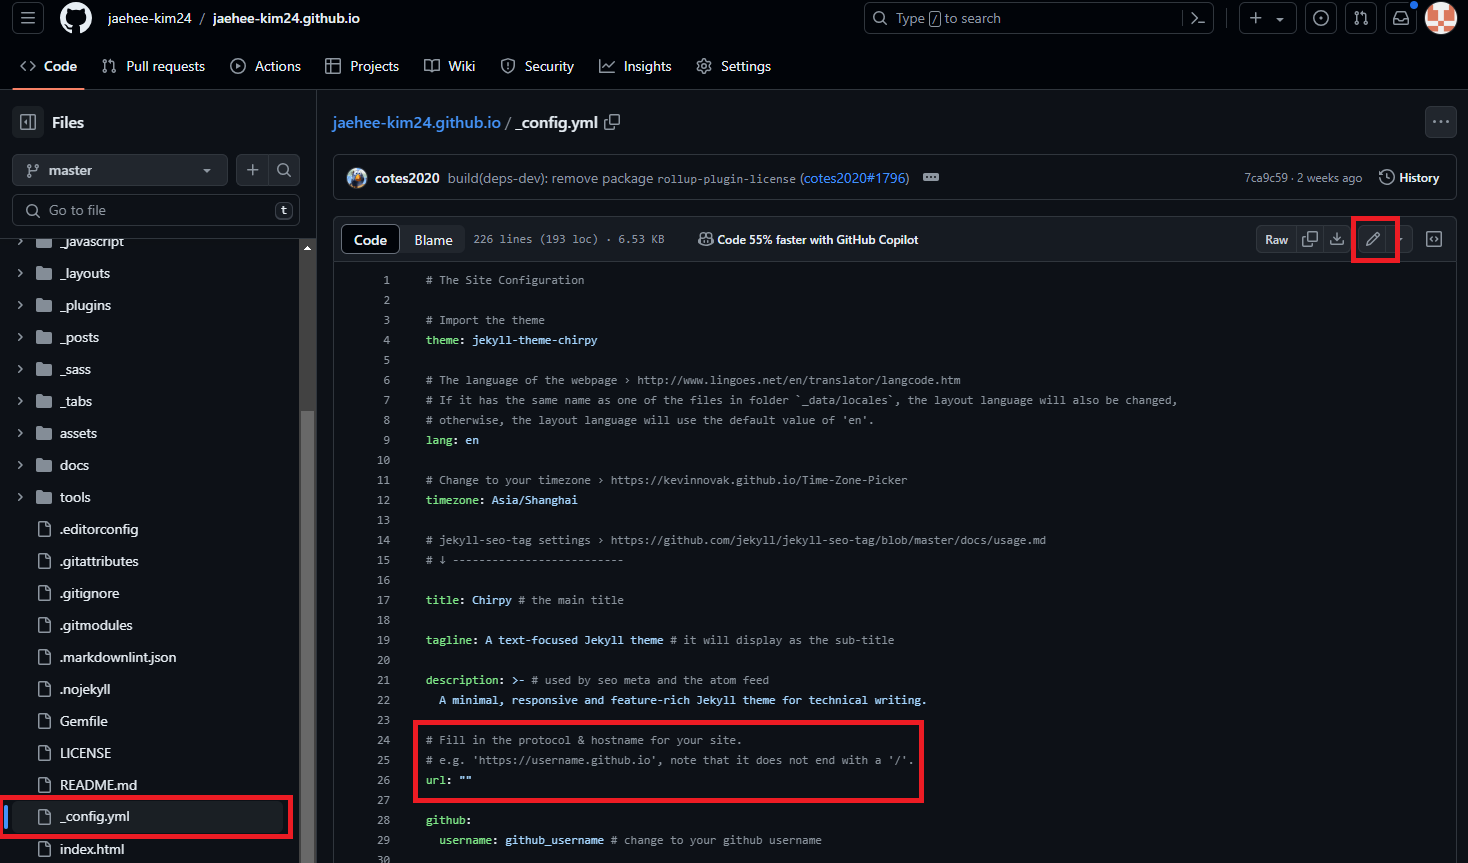Image resolution: width=1468 pixels, height=863 pixels.
Task: Collapse the Files tree side panel
Action: pyautogui.click(x=28, y=122)
